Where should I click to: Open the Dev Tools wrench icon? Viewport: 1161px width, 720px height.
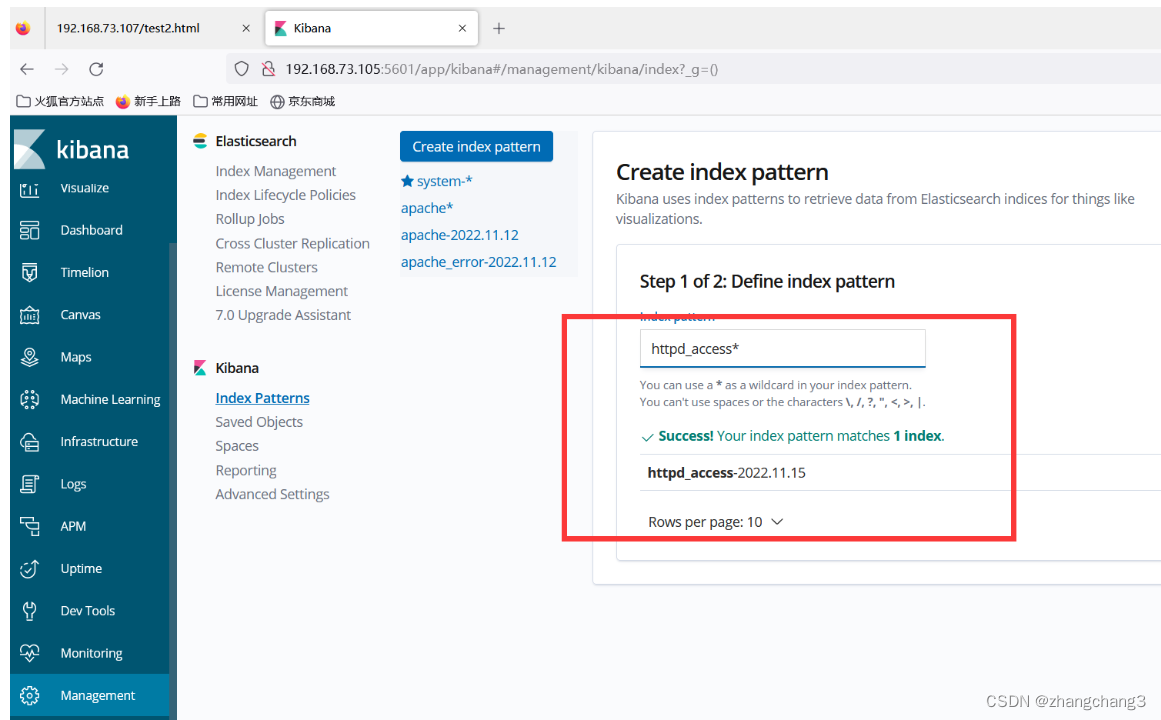tap(30, 610)
